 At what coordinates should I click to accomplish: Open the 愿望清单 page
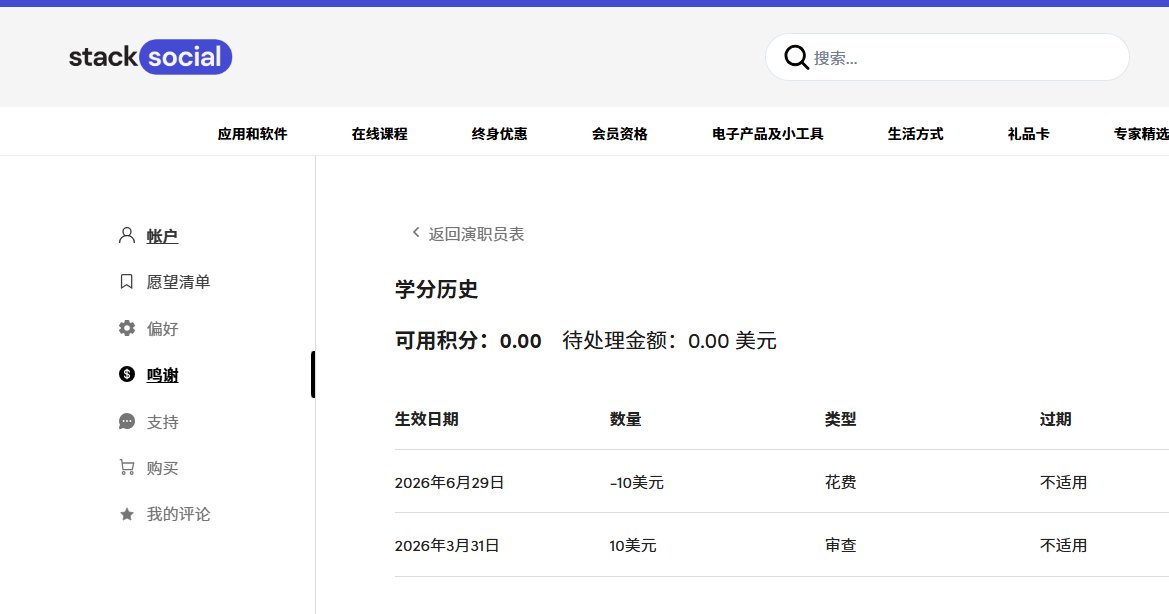click(178, 282)
